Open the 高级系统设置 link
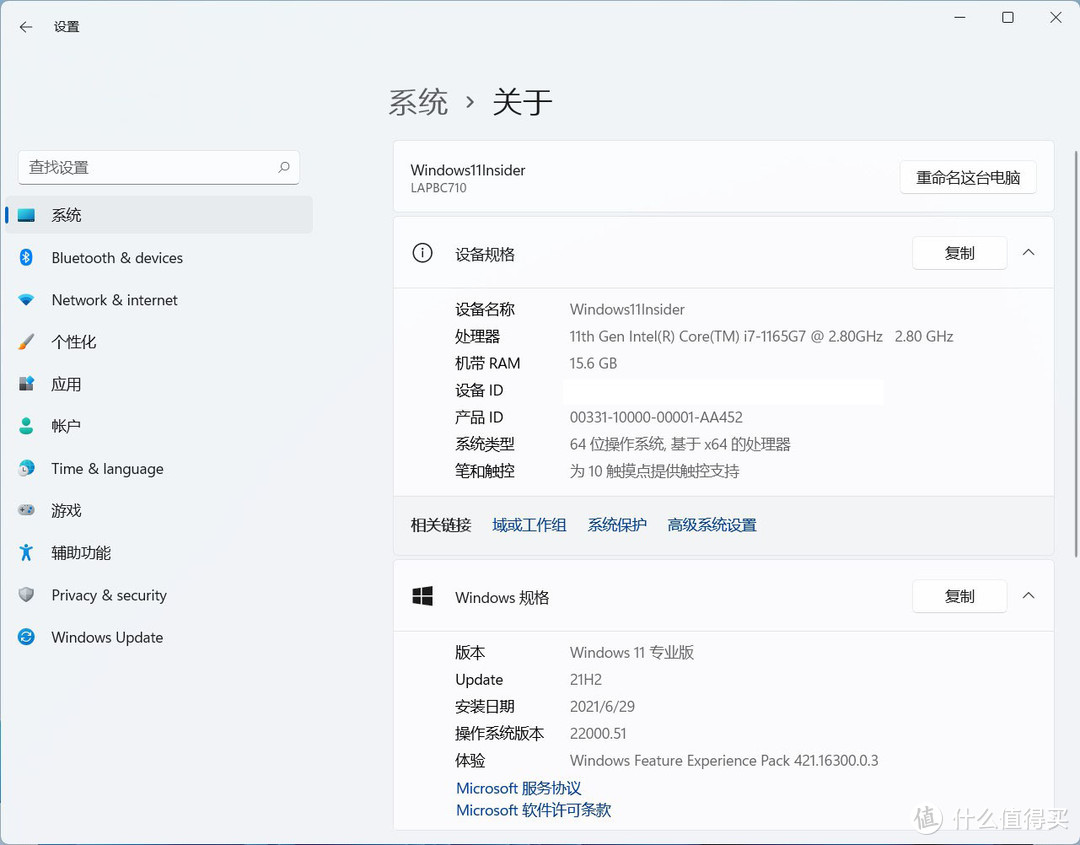 click(711, 524)
